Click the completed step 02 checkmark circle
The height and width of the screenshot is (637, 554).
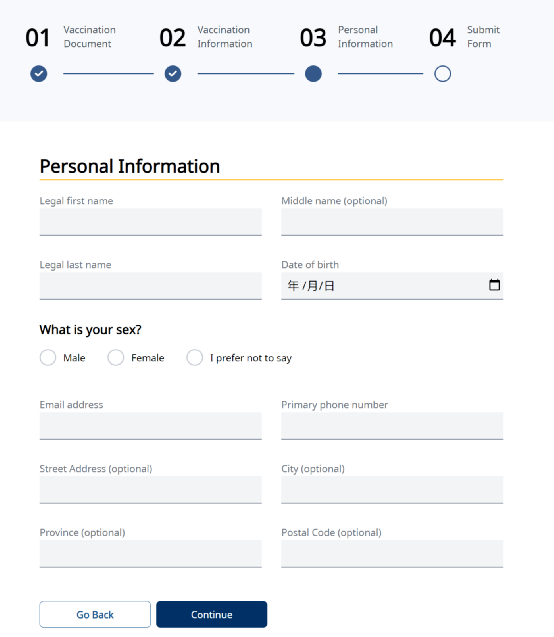173,74
